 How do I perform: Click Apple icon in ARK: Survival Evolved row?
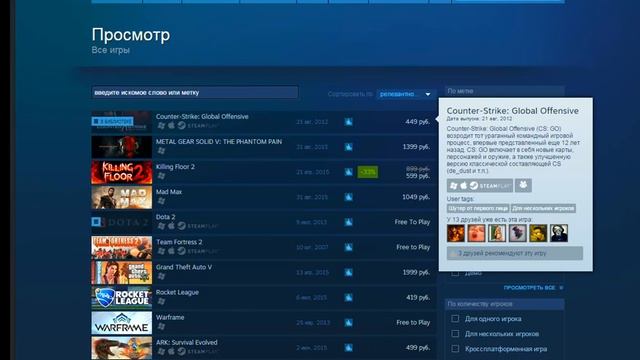coord(171,351)
